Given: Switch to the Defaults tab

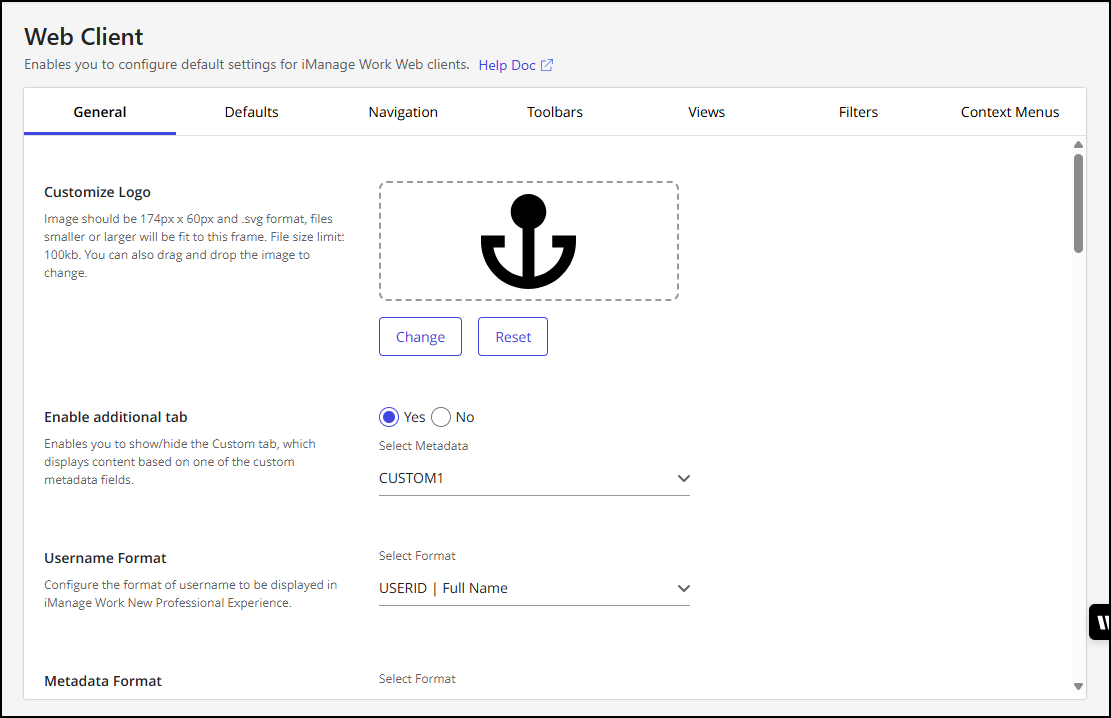Looking at the screenshot, I should (x=252, y=112).
